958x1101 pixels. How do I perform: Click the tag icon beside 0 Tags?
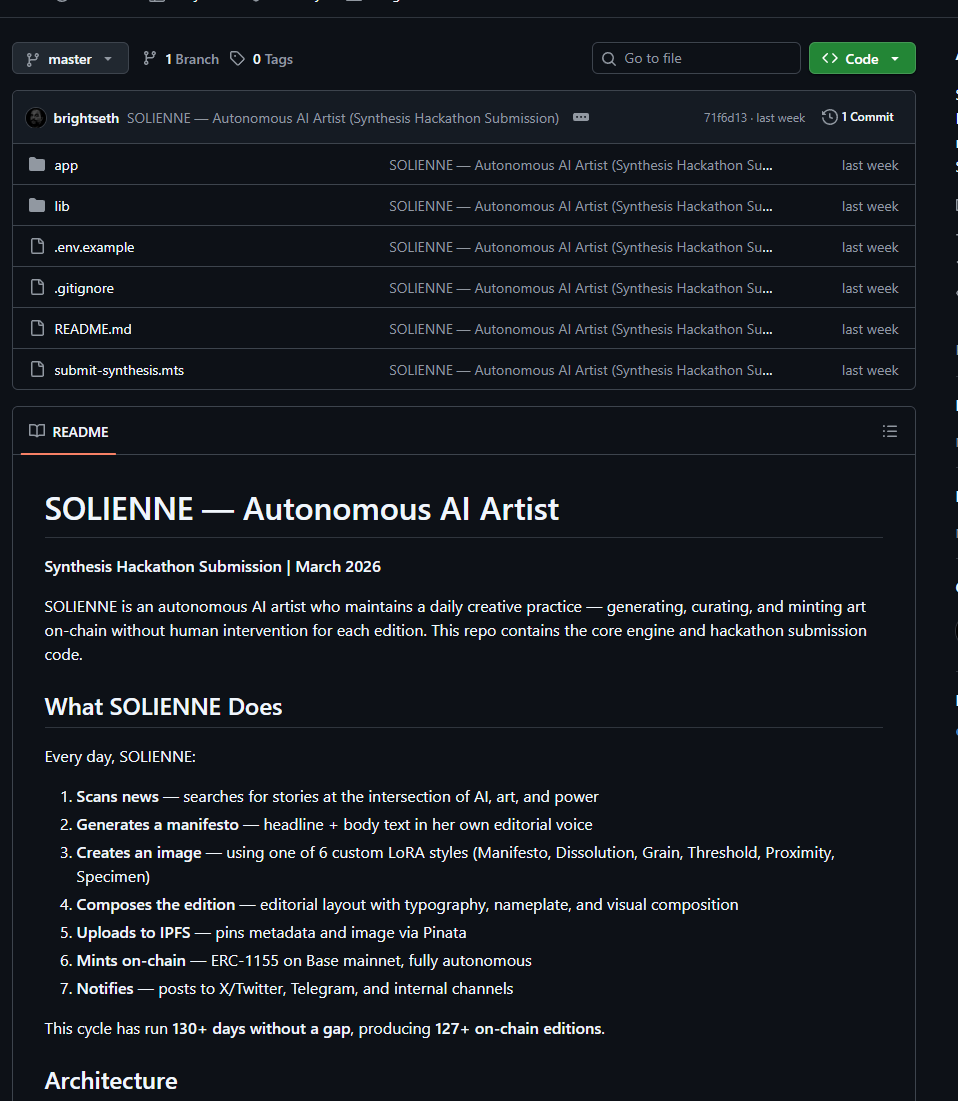(238, 58)
